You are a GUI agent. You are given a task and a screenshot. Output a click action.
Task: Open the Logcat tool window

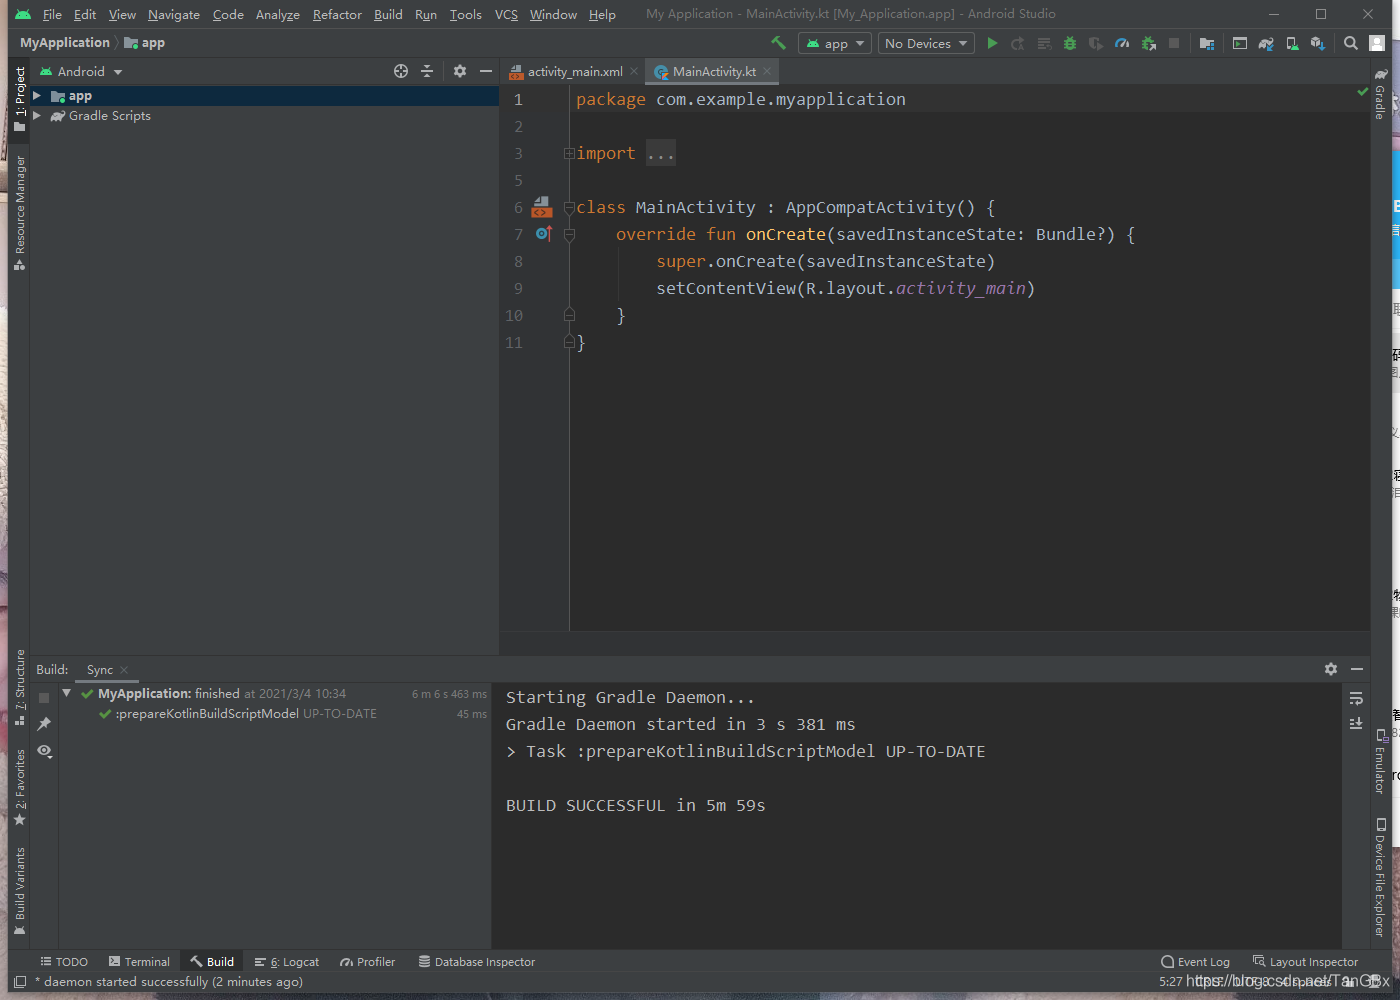(287, 962)
